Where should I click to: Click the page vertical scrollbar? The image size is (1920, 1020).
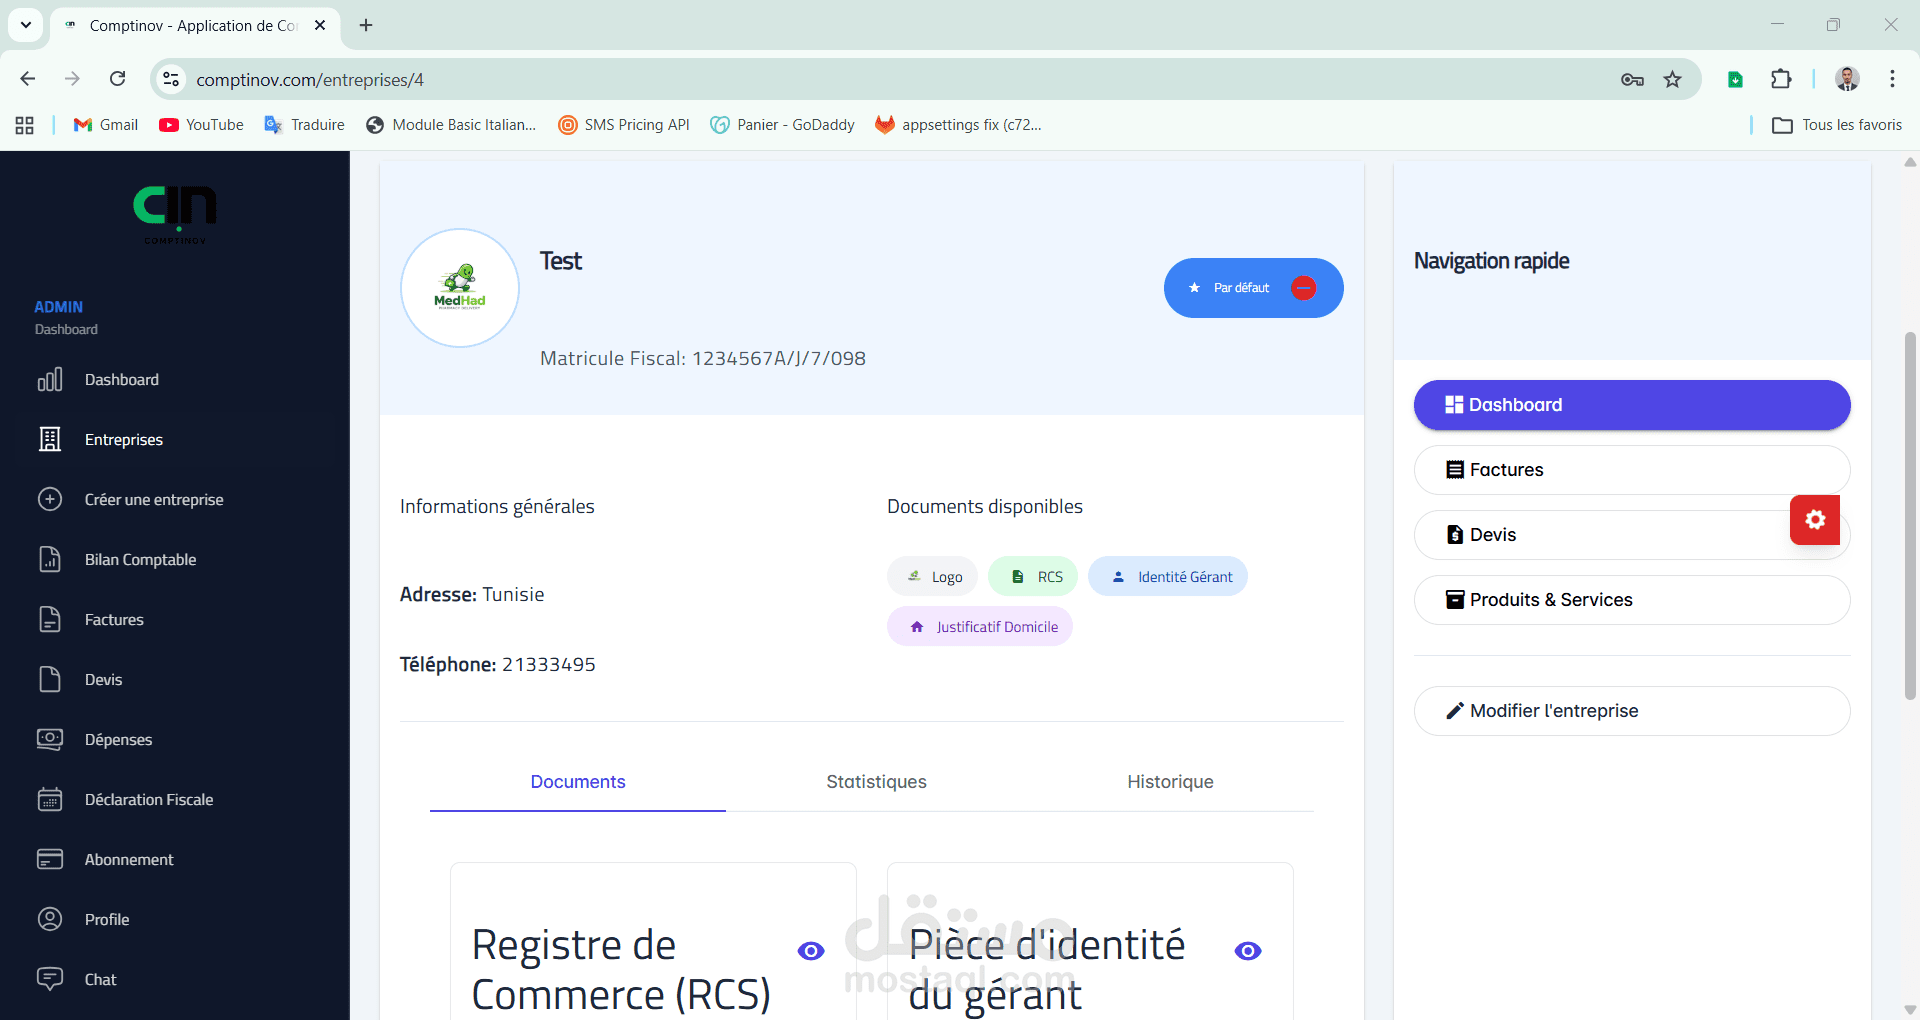pyautogui.click(x=1910, y=515)
